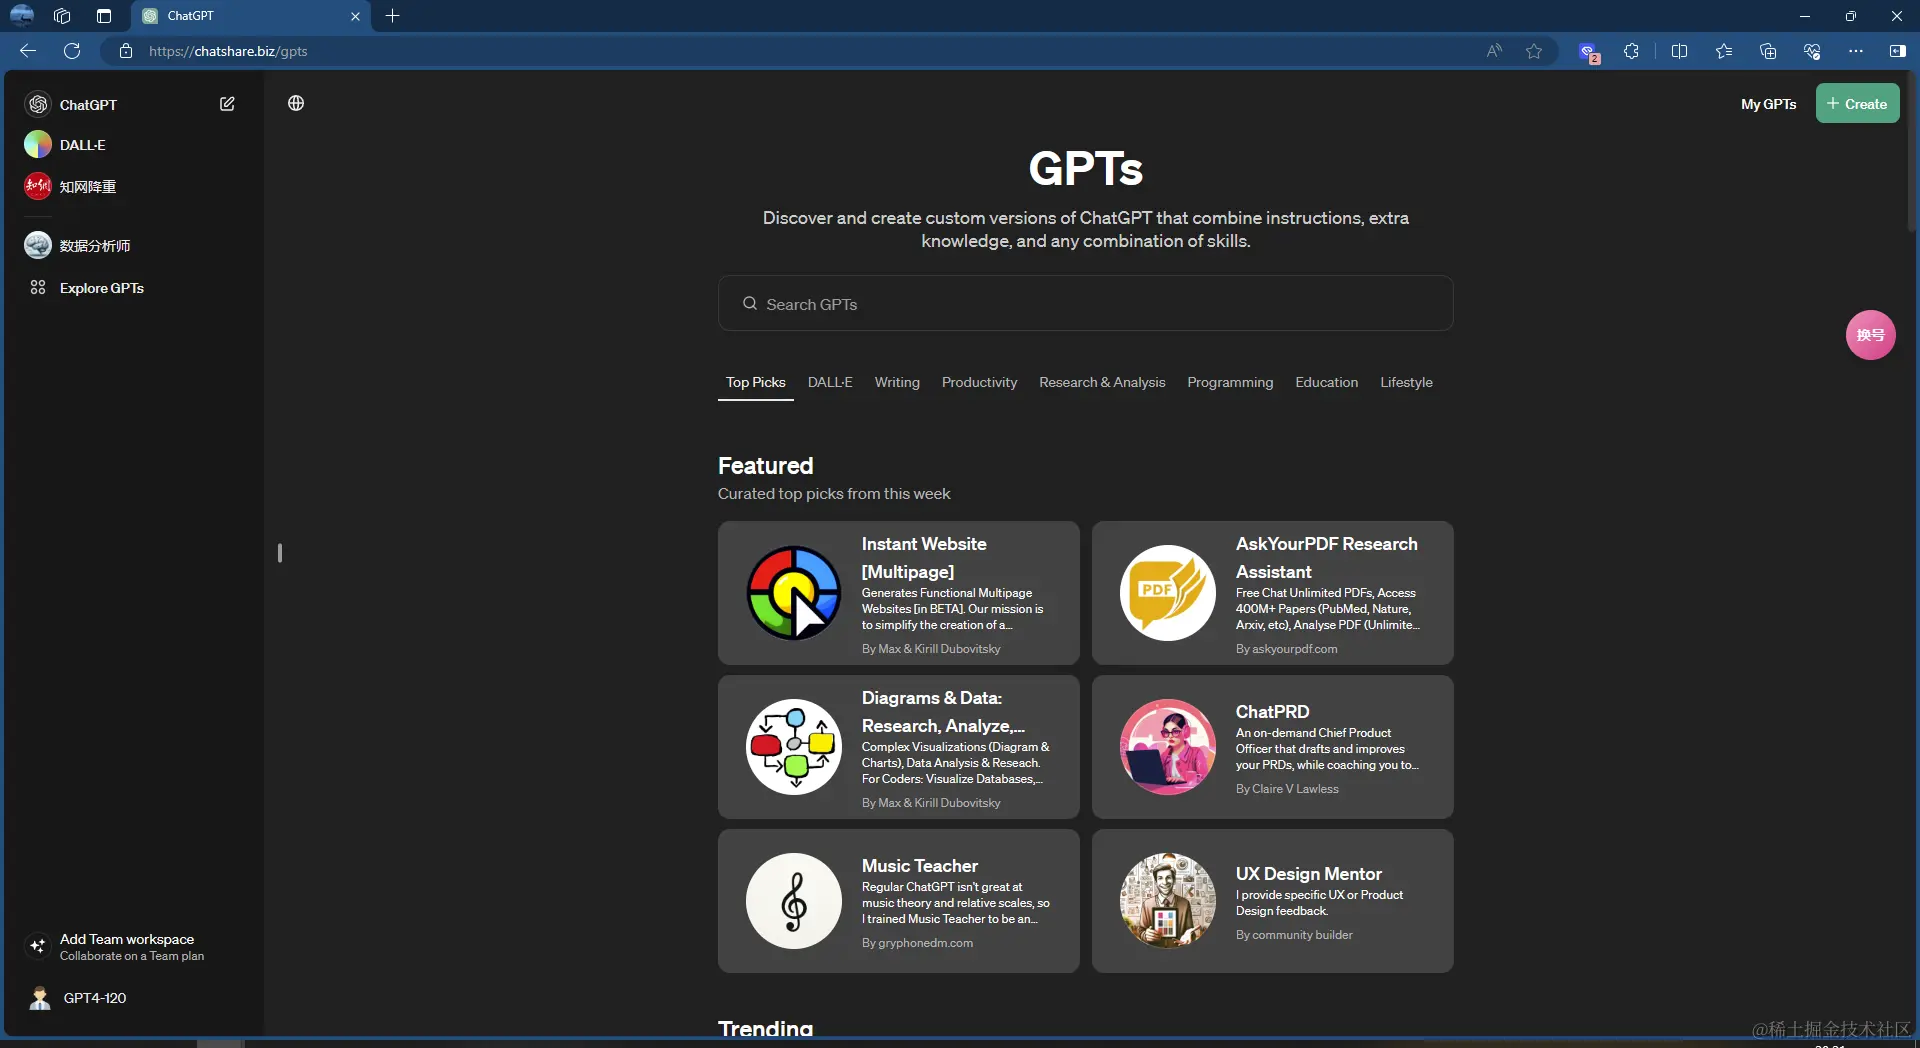This screenshot has width=1920, height=1048.
Task: Open browser favorites list icon
Action: pyautogui.click(x=1724, y=51)
